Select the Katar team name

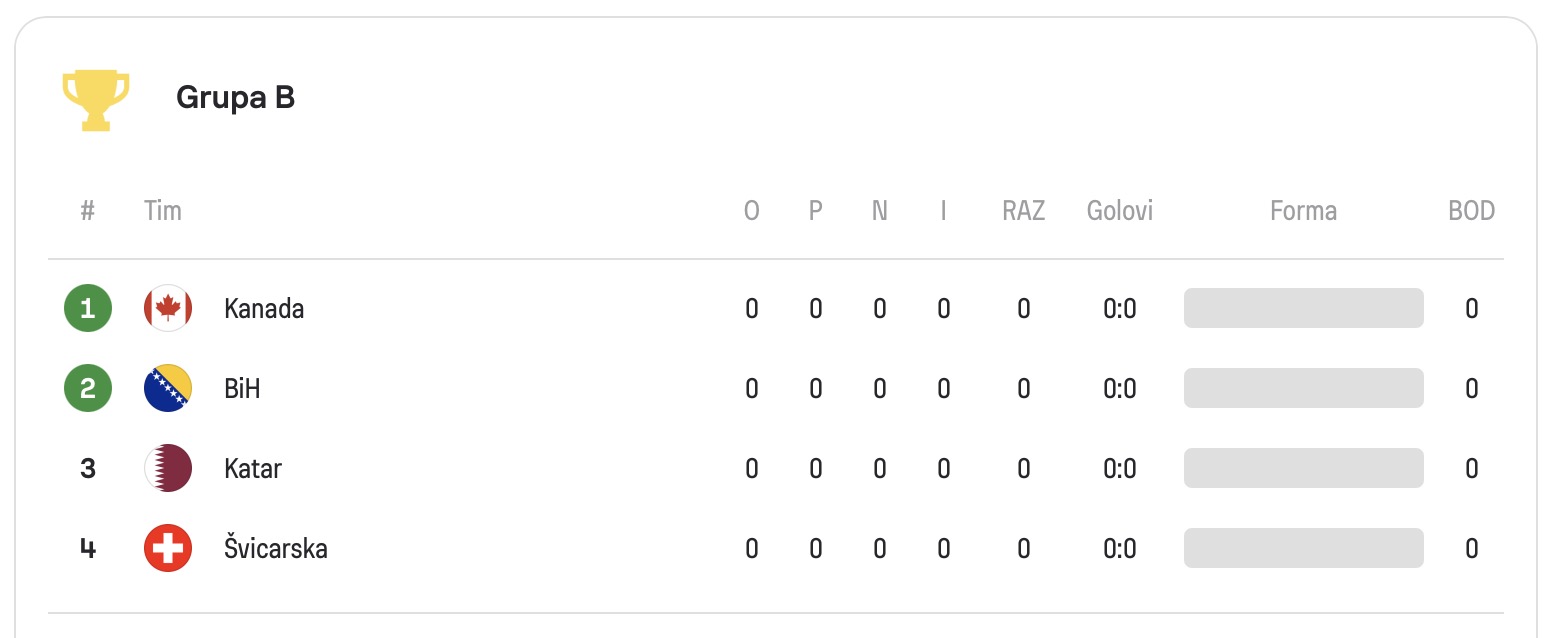(x=253, y=468)
